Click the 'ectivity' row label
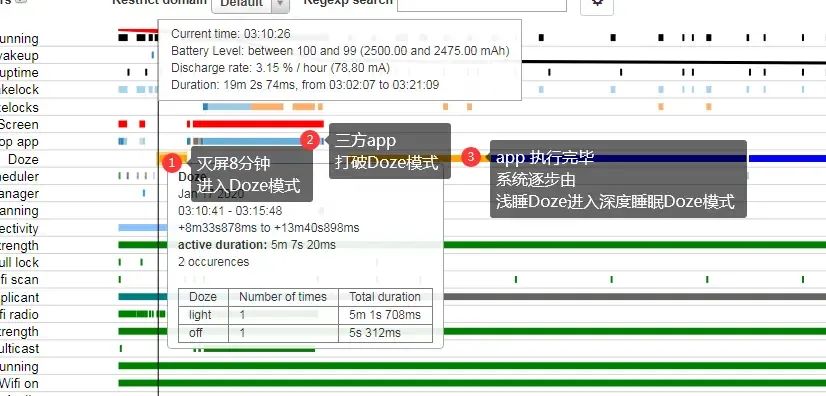 coord(19,229)
